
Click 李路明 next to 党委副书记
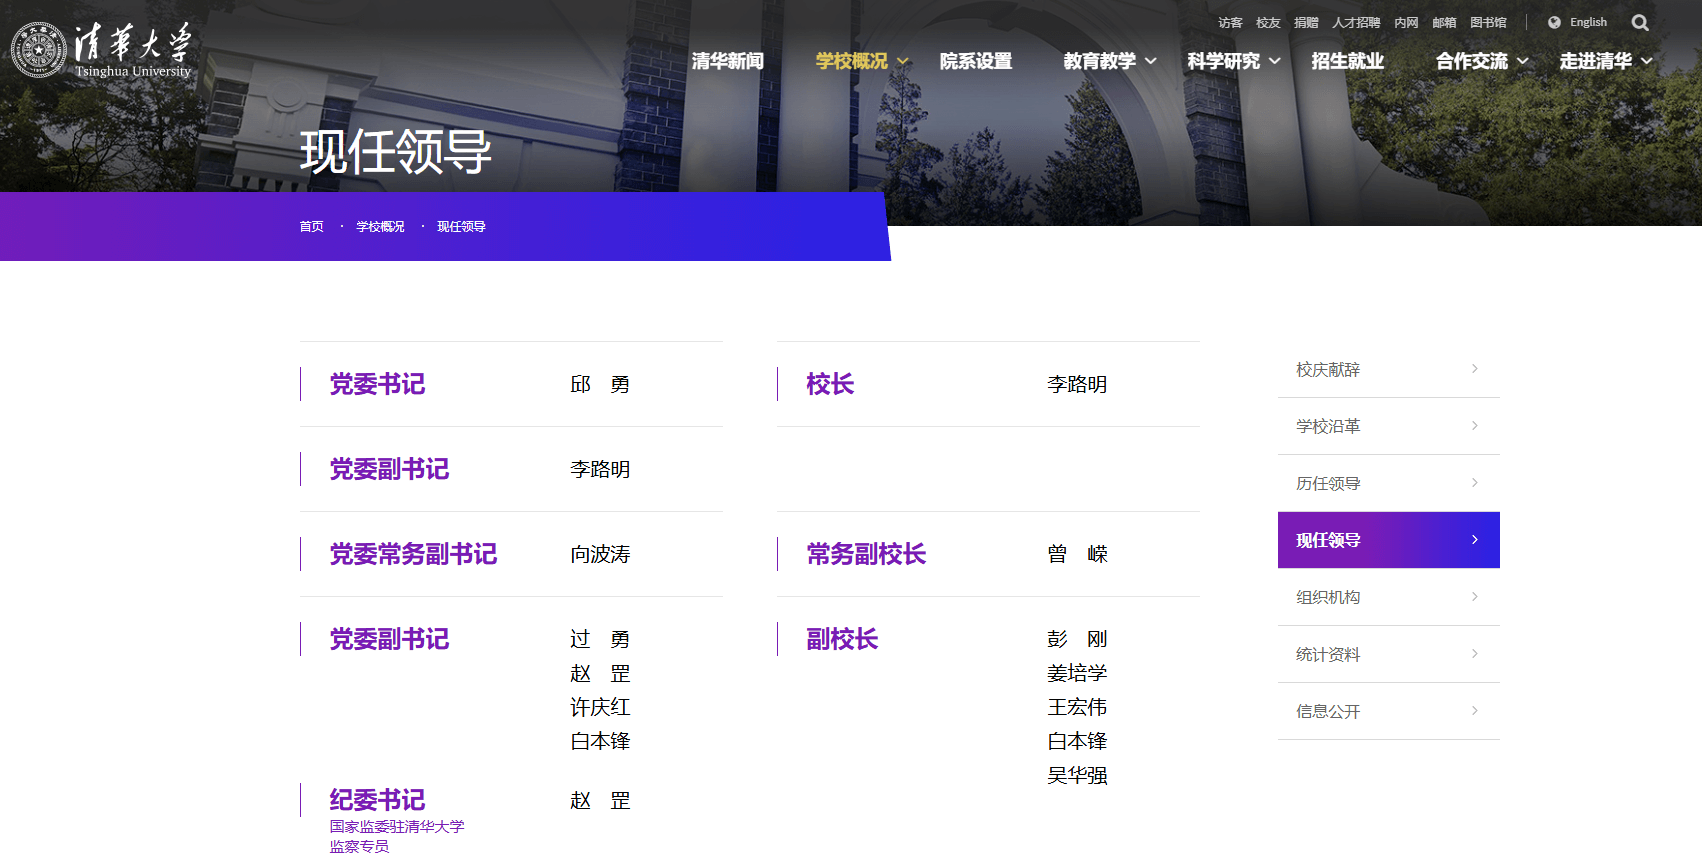tap(600, 470)
